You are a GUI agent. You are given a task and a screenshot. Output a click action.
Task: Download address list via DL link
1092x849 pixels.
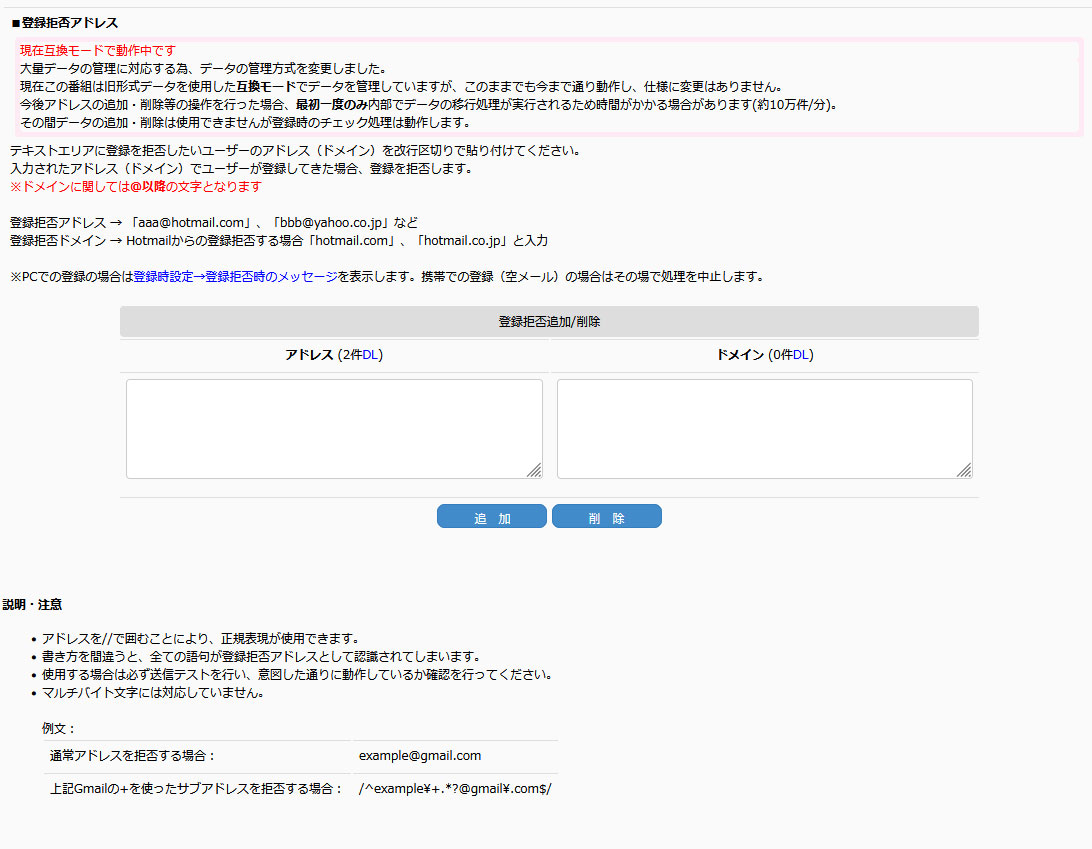pyautogui.click(x=371, y=355)
